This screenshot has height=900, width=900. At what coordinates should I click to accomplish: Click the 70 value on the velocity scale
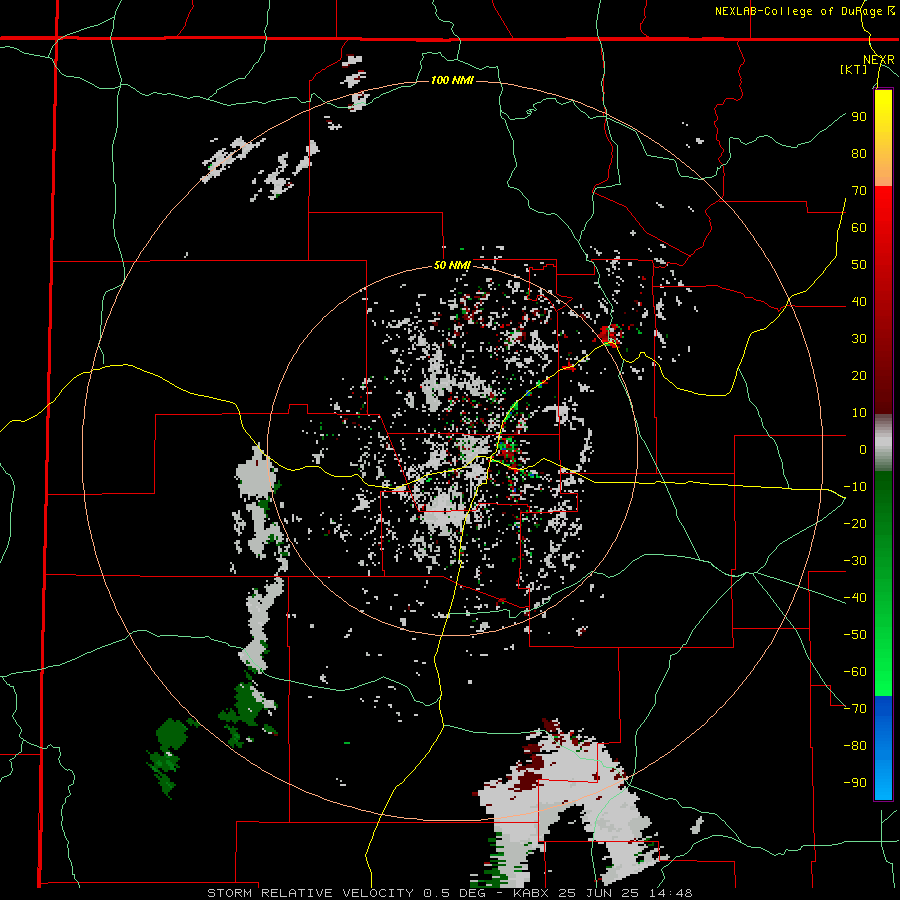coord(859,191)
